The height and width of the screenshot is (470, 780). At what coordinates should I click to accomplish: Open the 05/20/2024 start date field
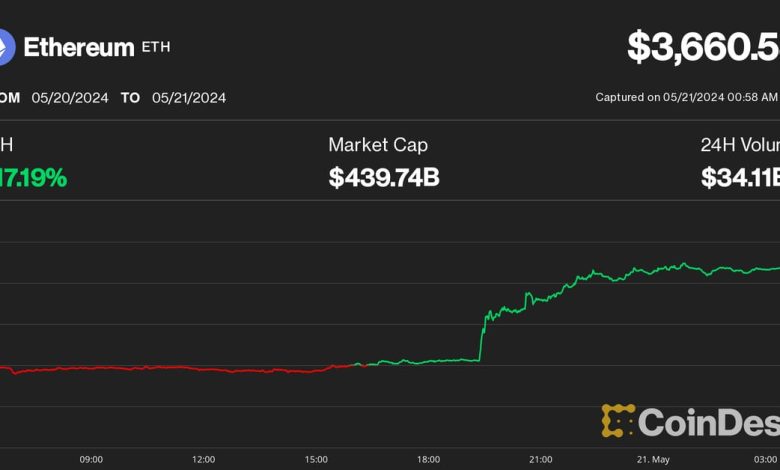(69, 98)
